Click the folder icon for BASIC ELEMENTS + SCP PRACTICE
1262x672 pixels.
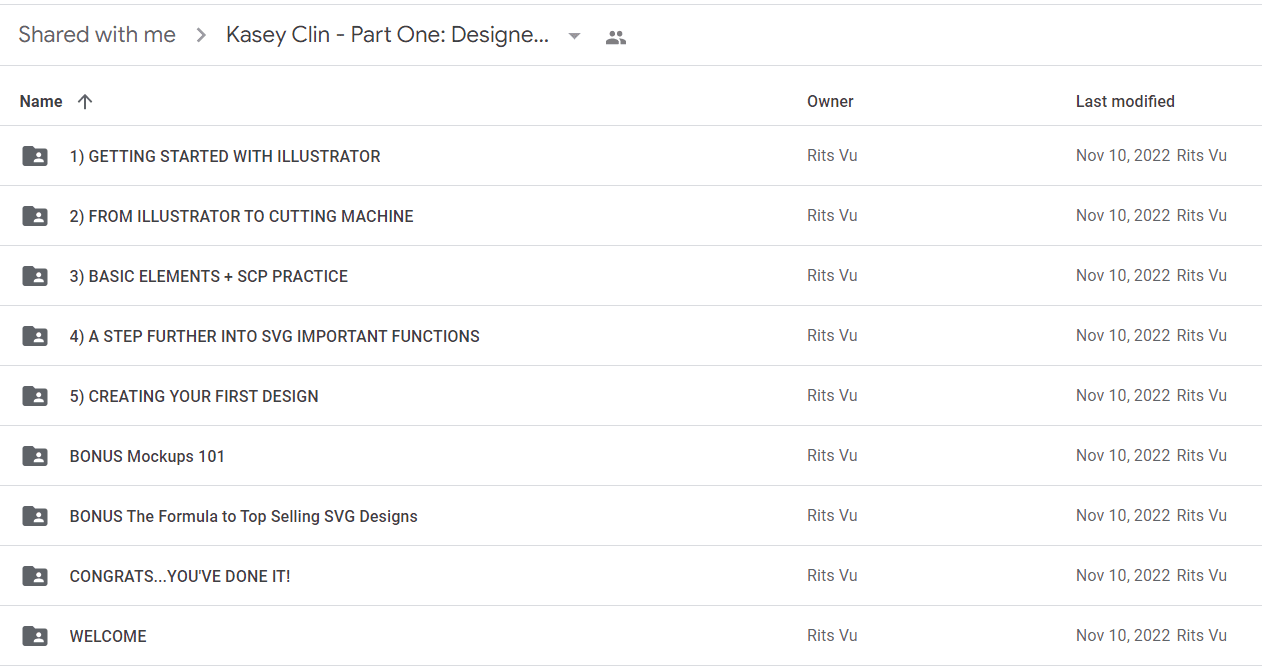click(x=35, y=276)
